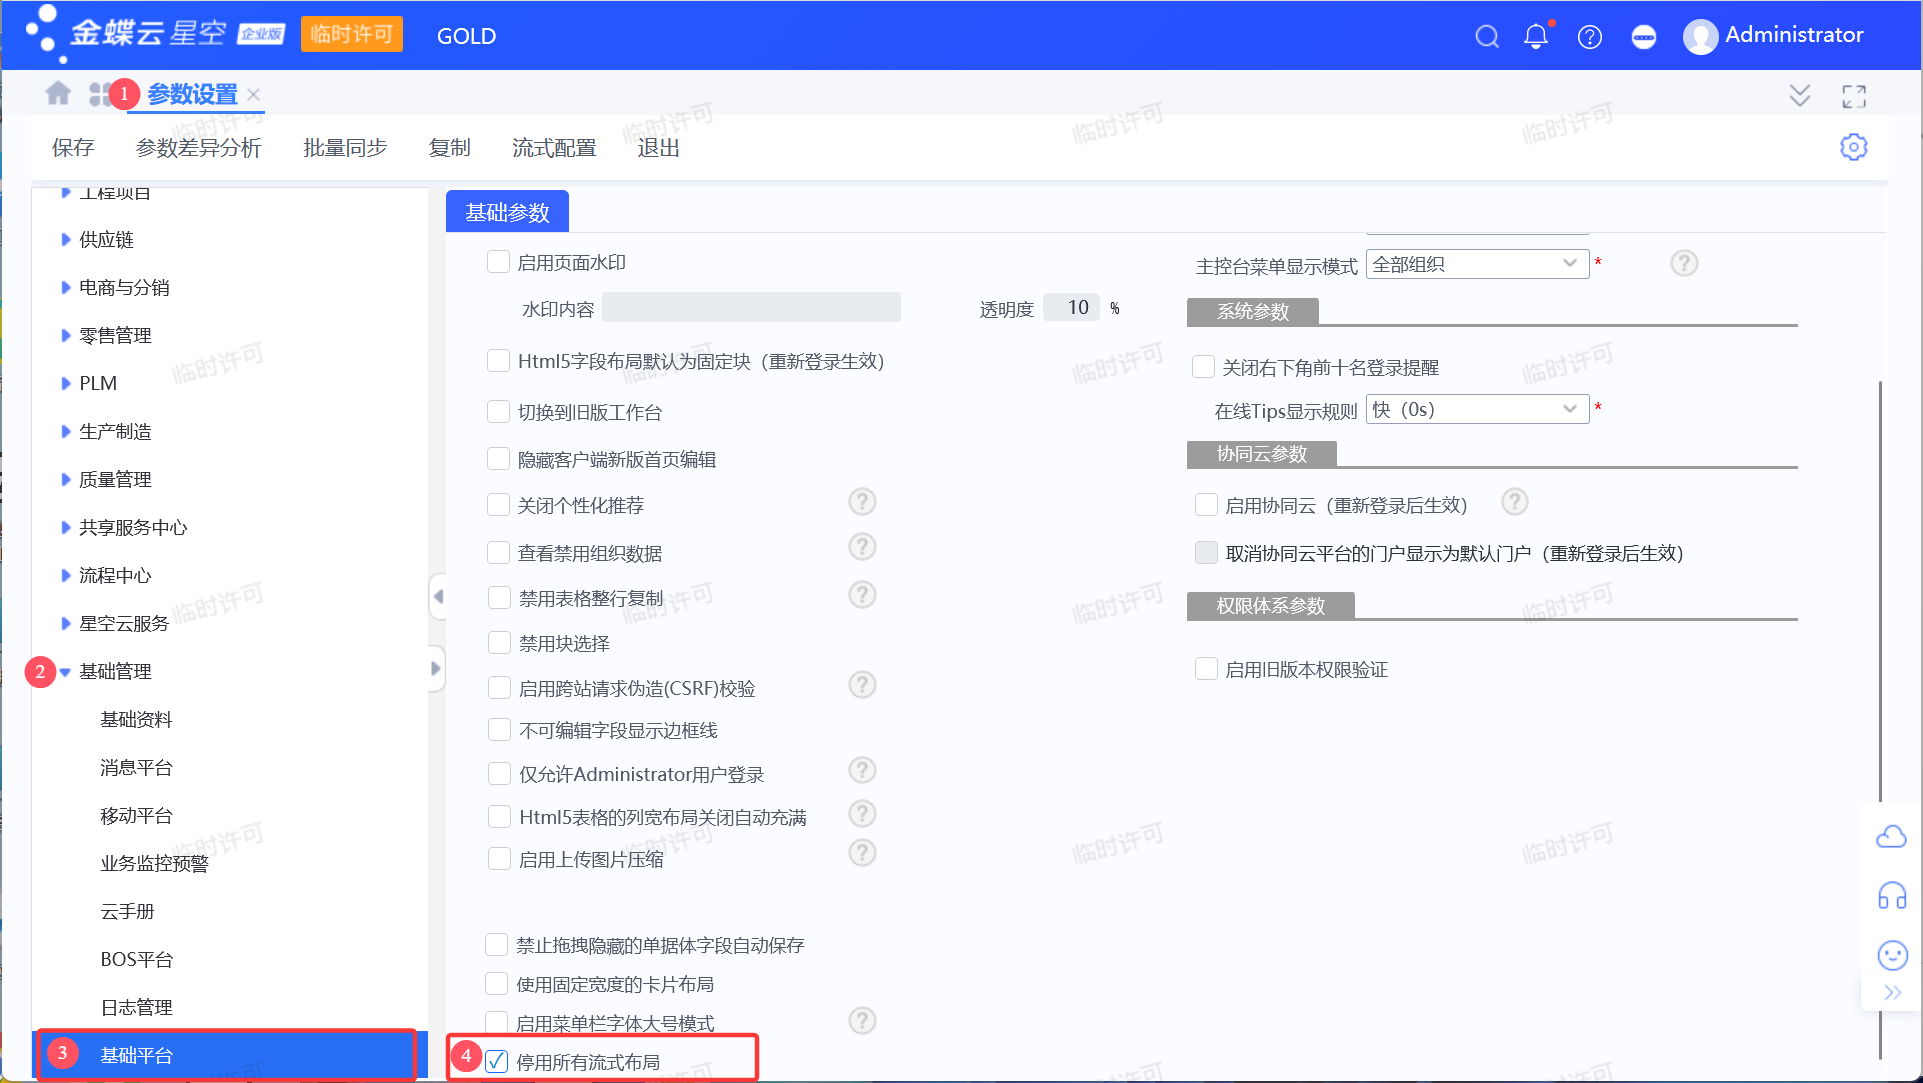Open 主控台菜单显示模式 dropdown
1923x1083 pixels.
pyautogui.click(x=1477, y=264)
